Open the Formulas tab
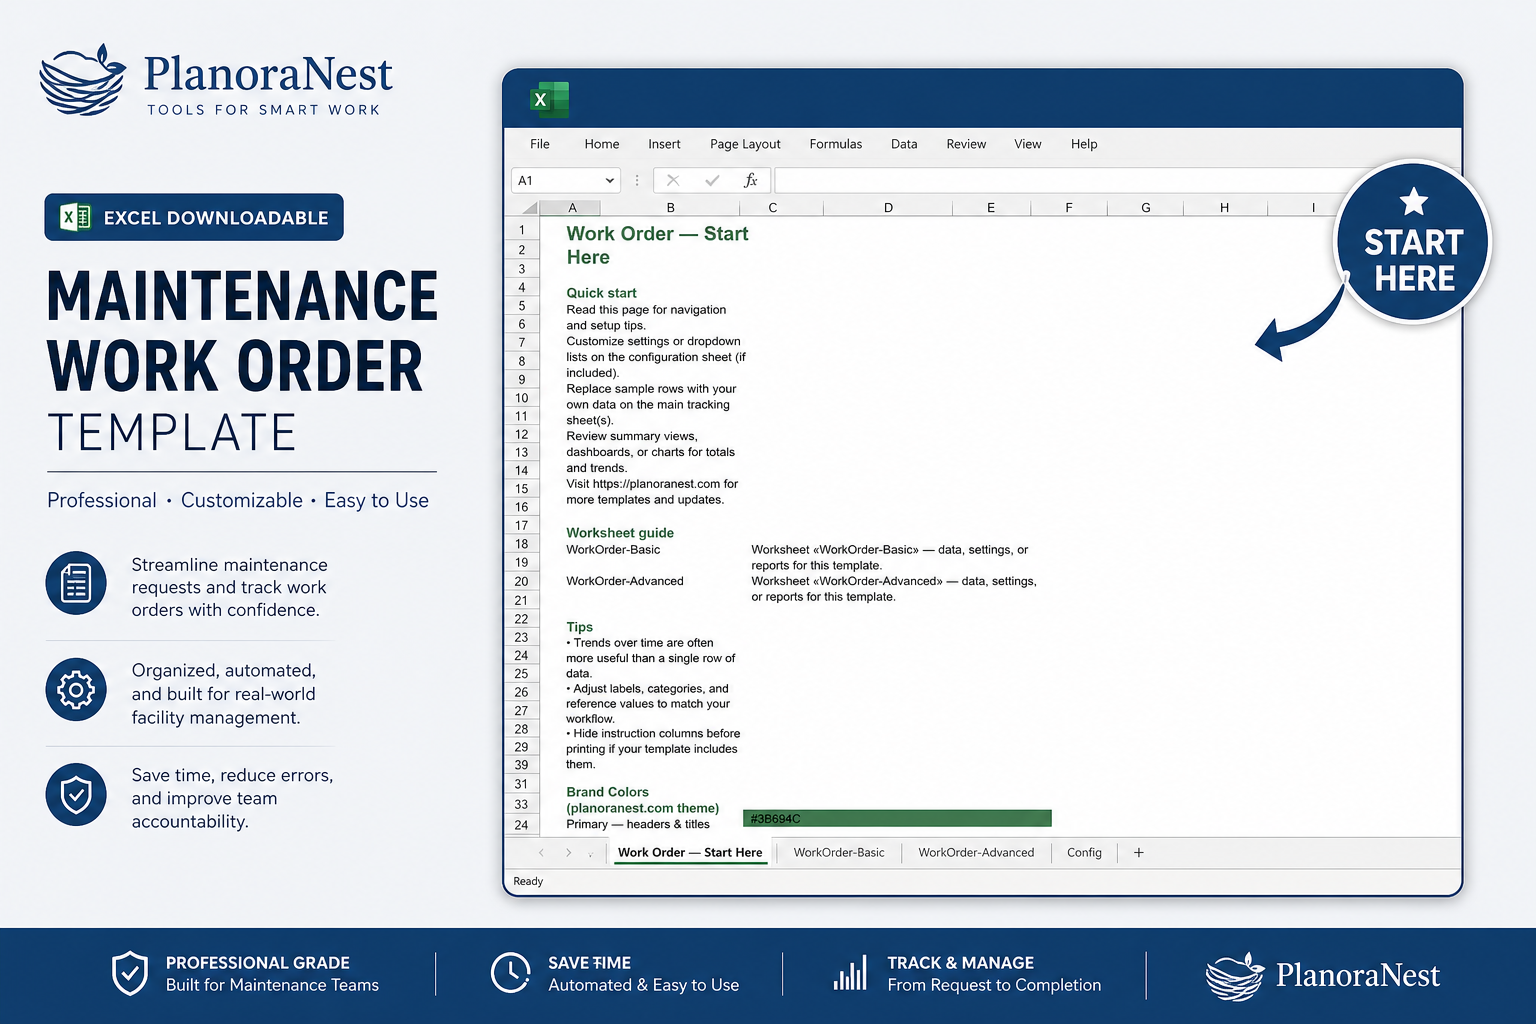This screenshot has width=1536, height=1024. point(836,144)
